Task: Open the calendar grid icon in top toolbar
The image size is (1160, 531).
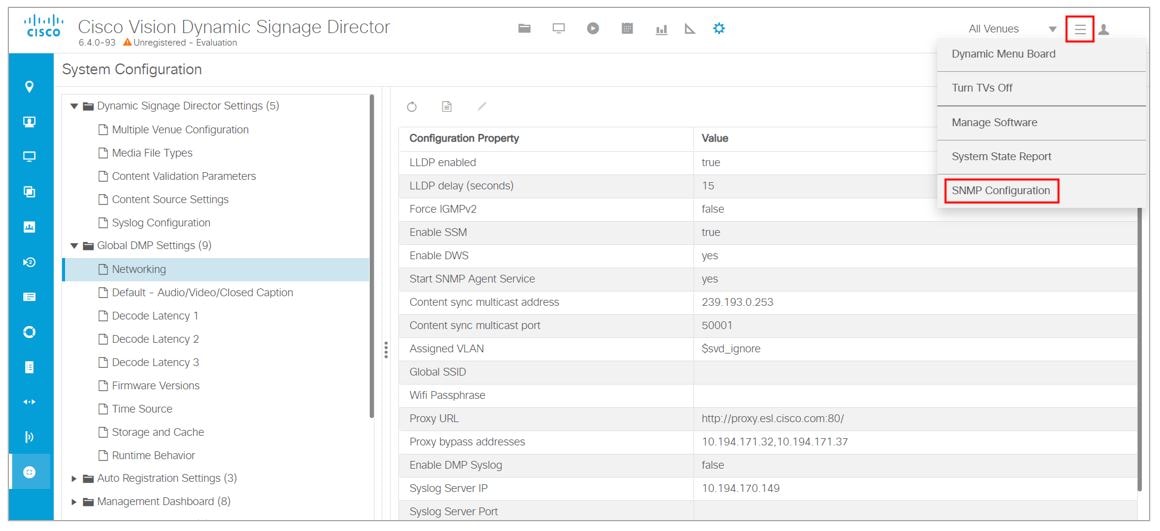Action: coord(627,29)
